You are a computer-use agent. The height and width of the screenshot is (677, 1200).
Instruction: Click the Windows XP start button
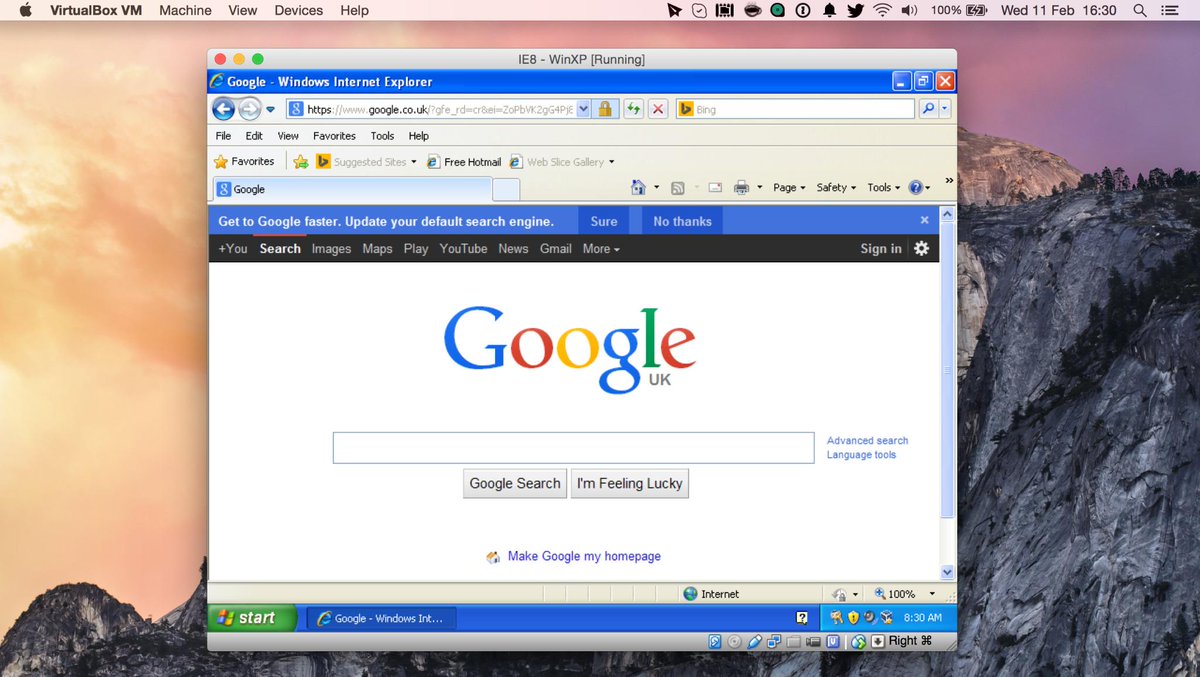pyautogui.click(x=253, y=618)
